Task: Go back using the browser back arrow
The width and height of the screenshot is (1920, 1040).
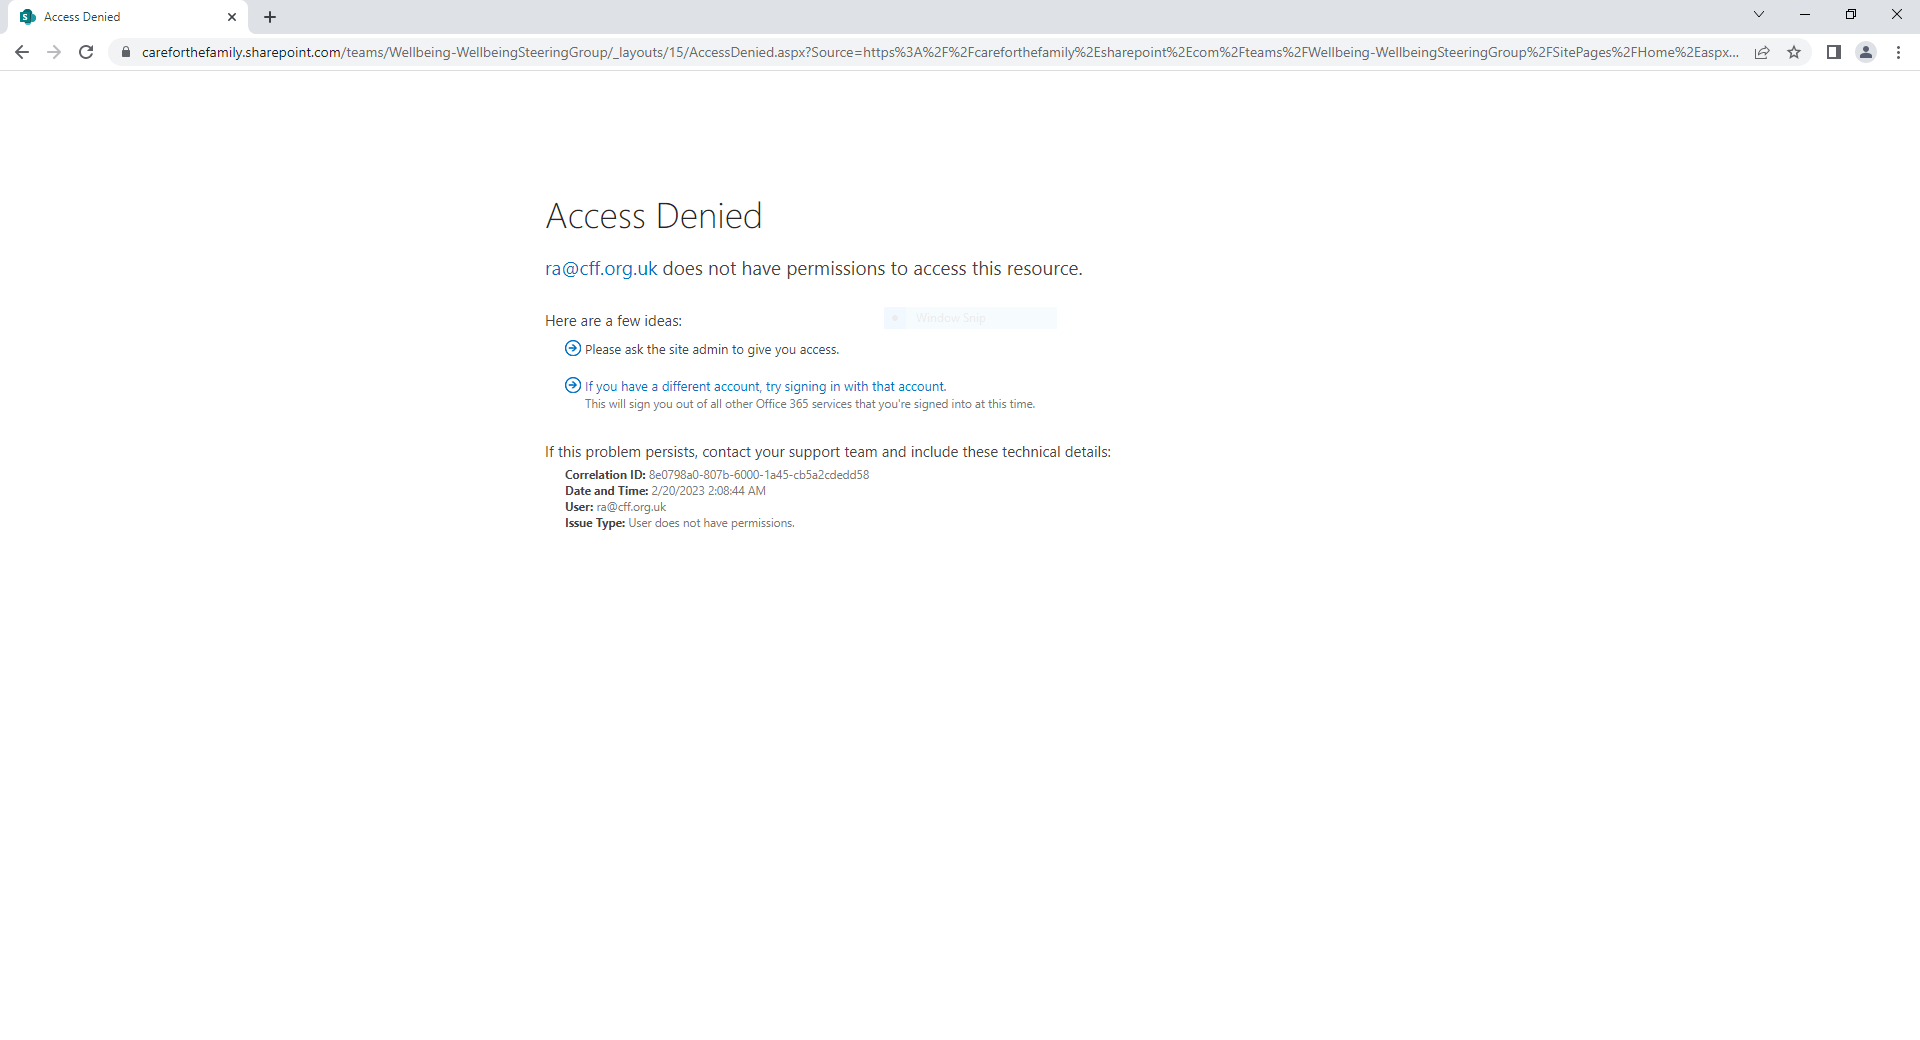Action: coord(22,52)
